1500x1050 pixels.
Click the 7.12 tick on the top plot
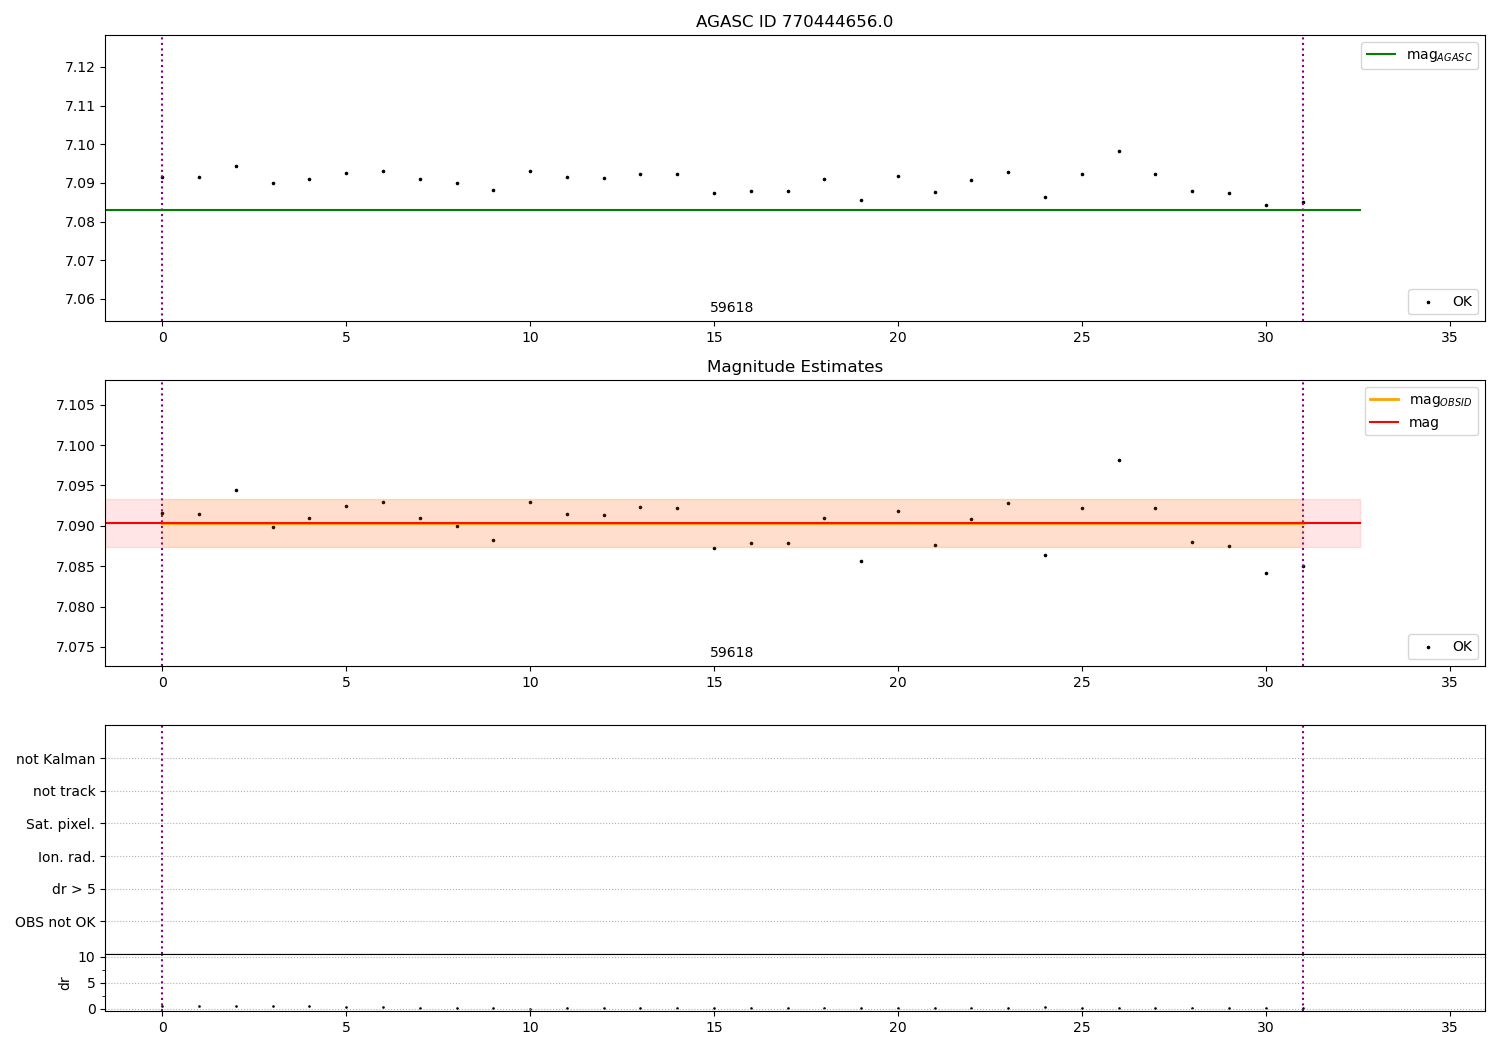(80, 67)
